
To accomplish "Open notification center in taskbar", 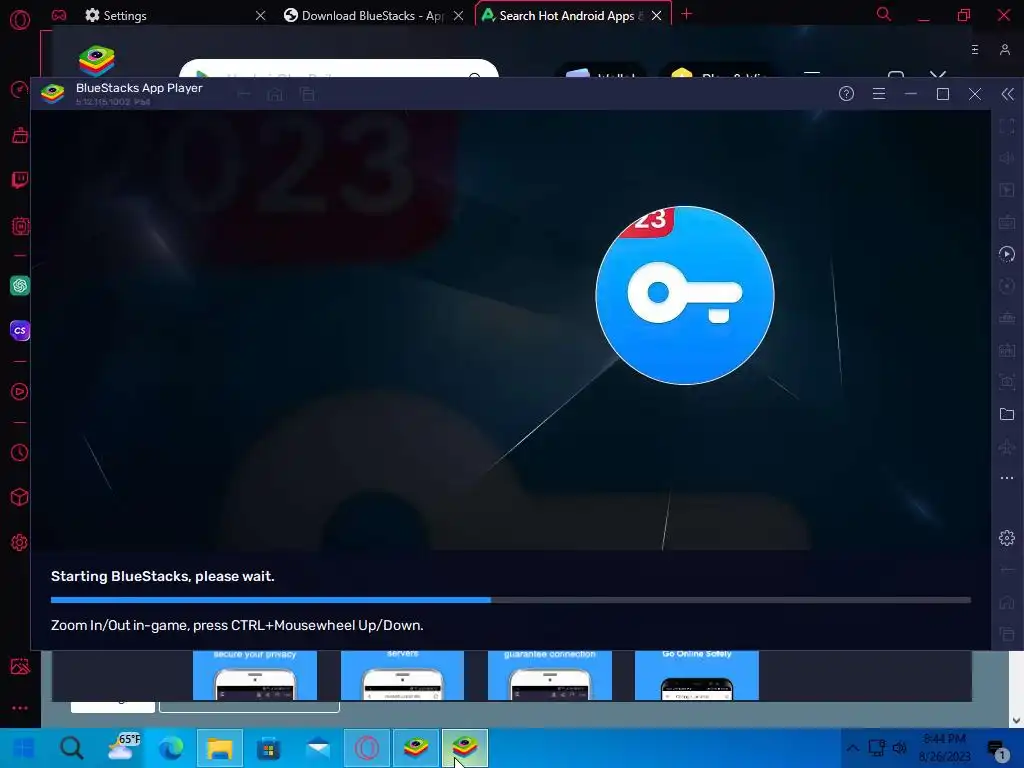I will (x=997, y=749).
